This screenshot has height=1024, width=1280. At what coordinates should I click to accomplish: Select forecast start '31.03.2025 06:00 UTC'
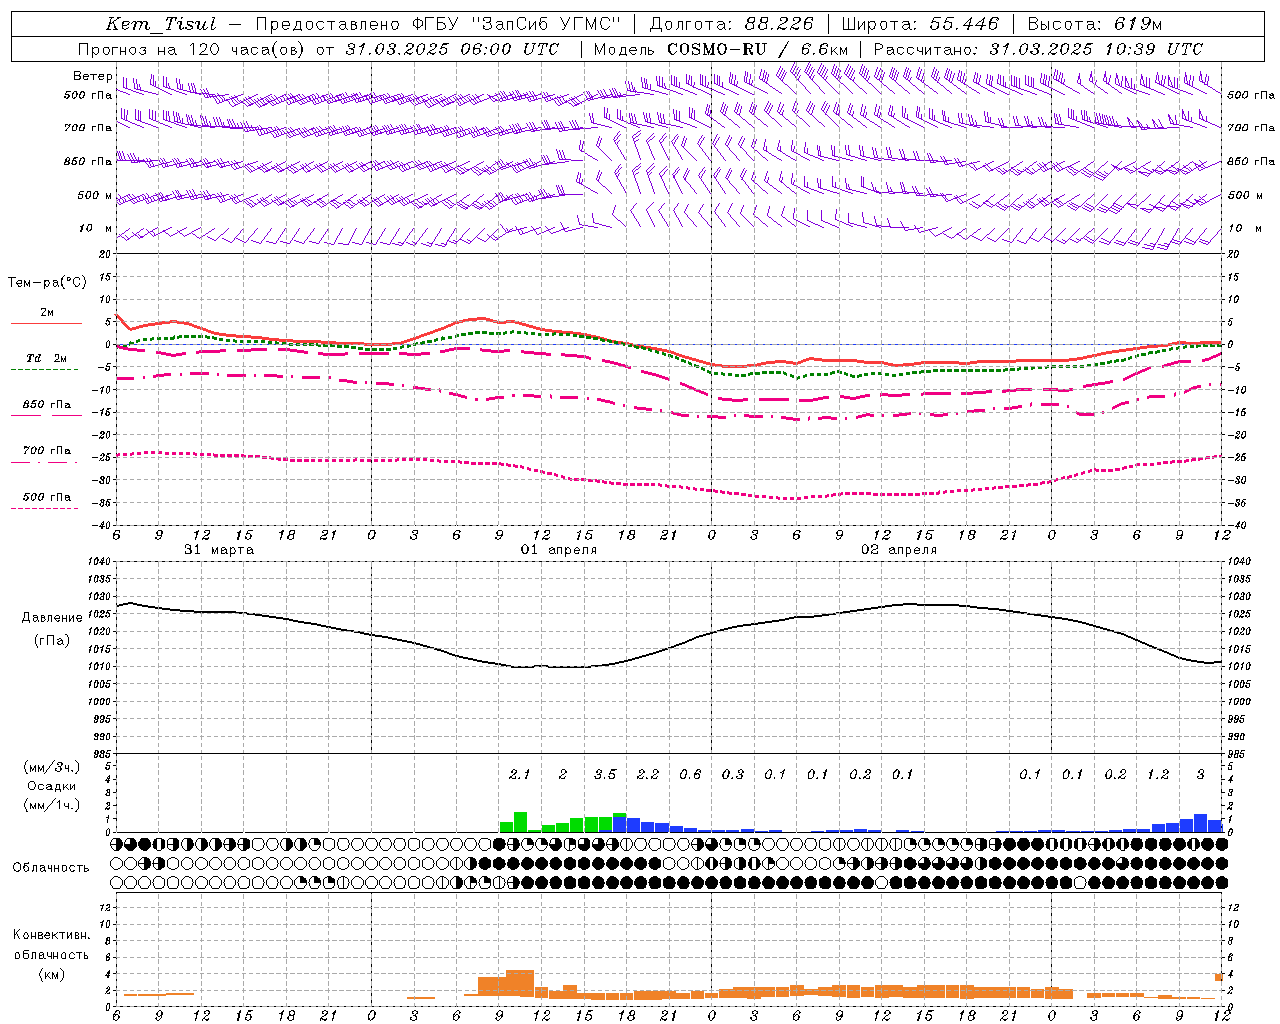coord(453,49)
